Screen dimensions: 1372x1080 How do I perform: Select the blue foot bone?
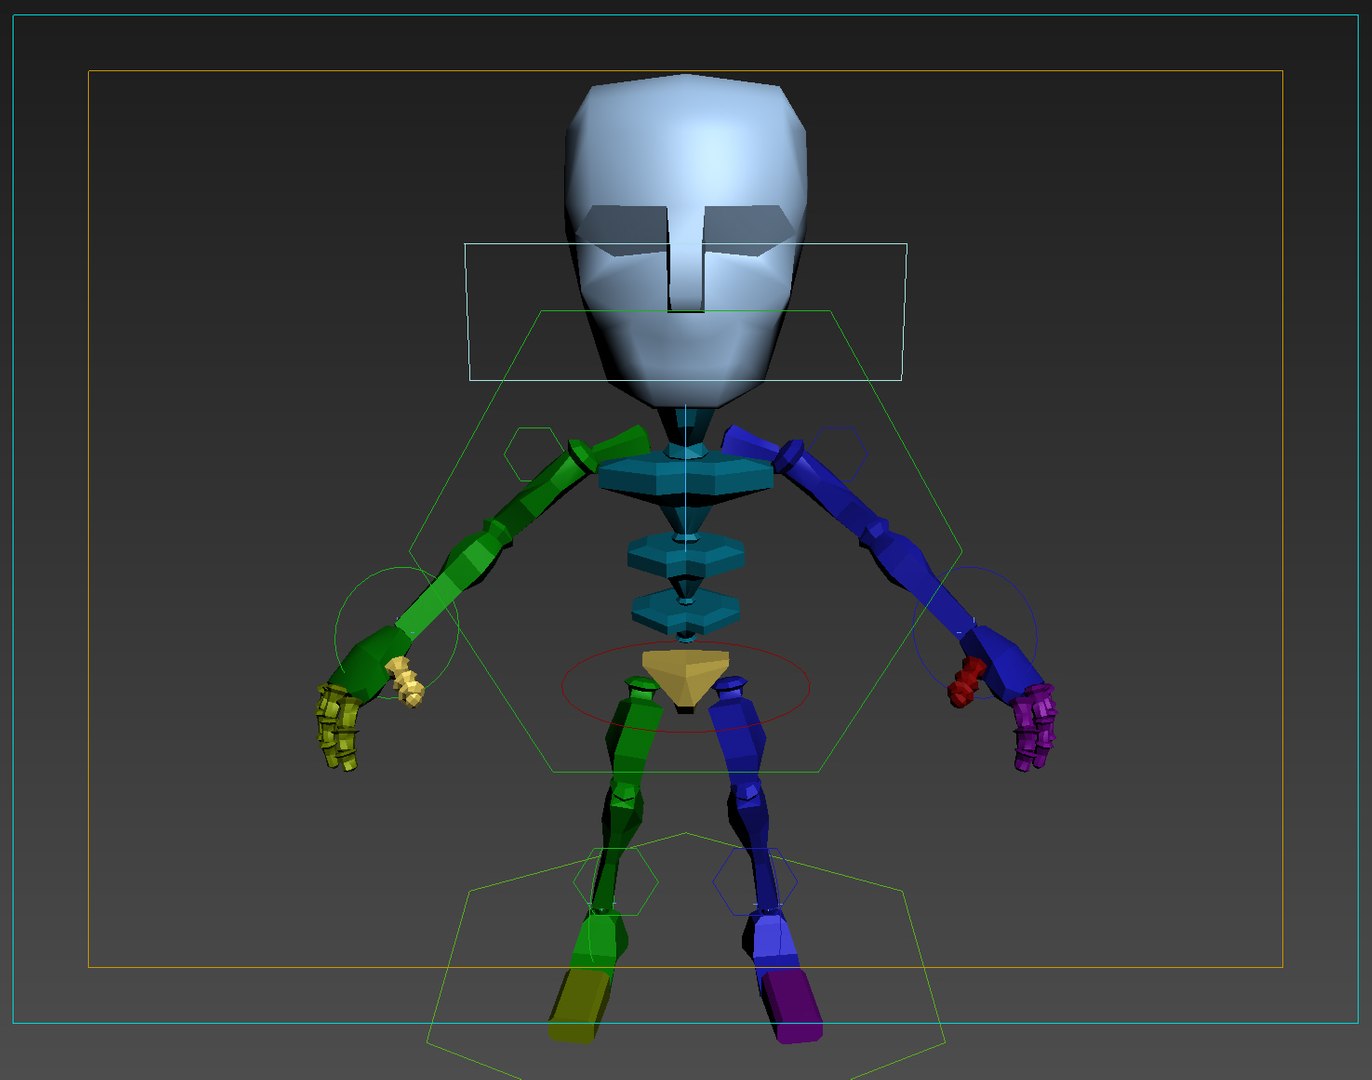(774, 940)
